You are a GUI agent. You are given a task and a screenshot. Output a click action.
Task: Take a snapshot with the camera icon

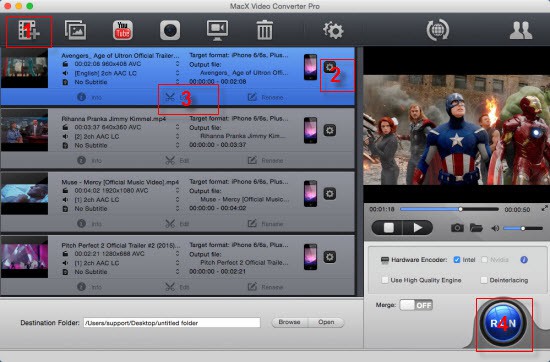(457, 228)
